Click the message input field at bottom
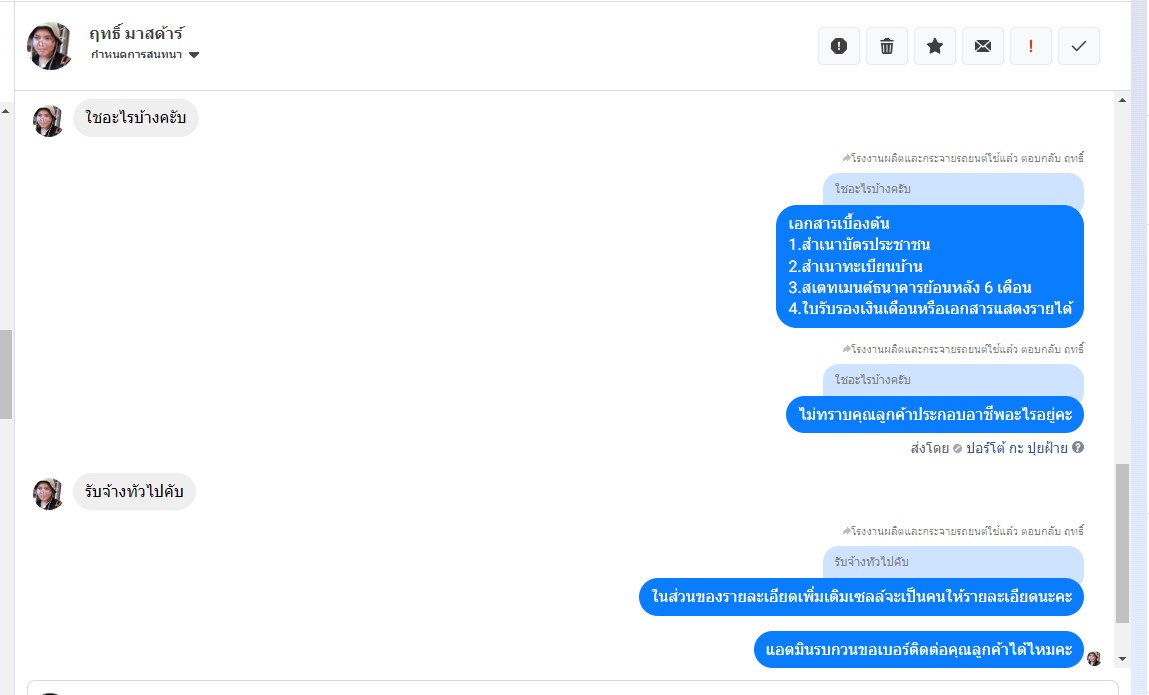Screen dimensions: 1149x695 tap(573, 688)
